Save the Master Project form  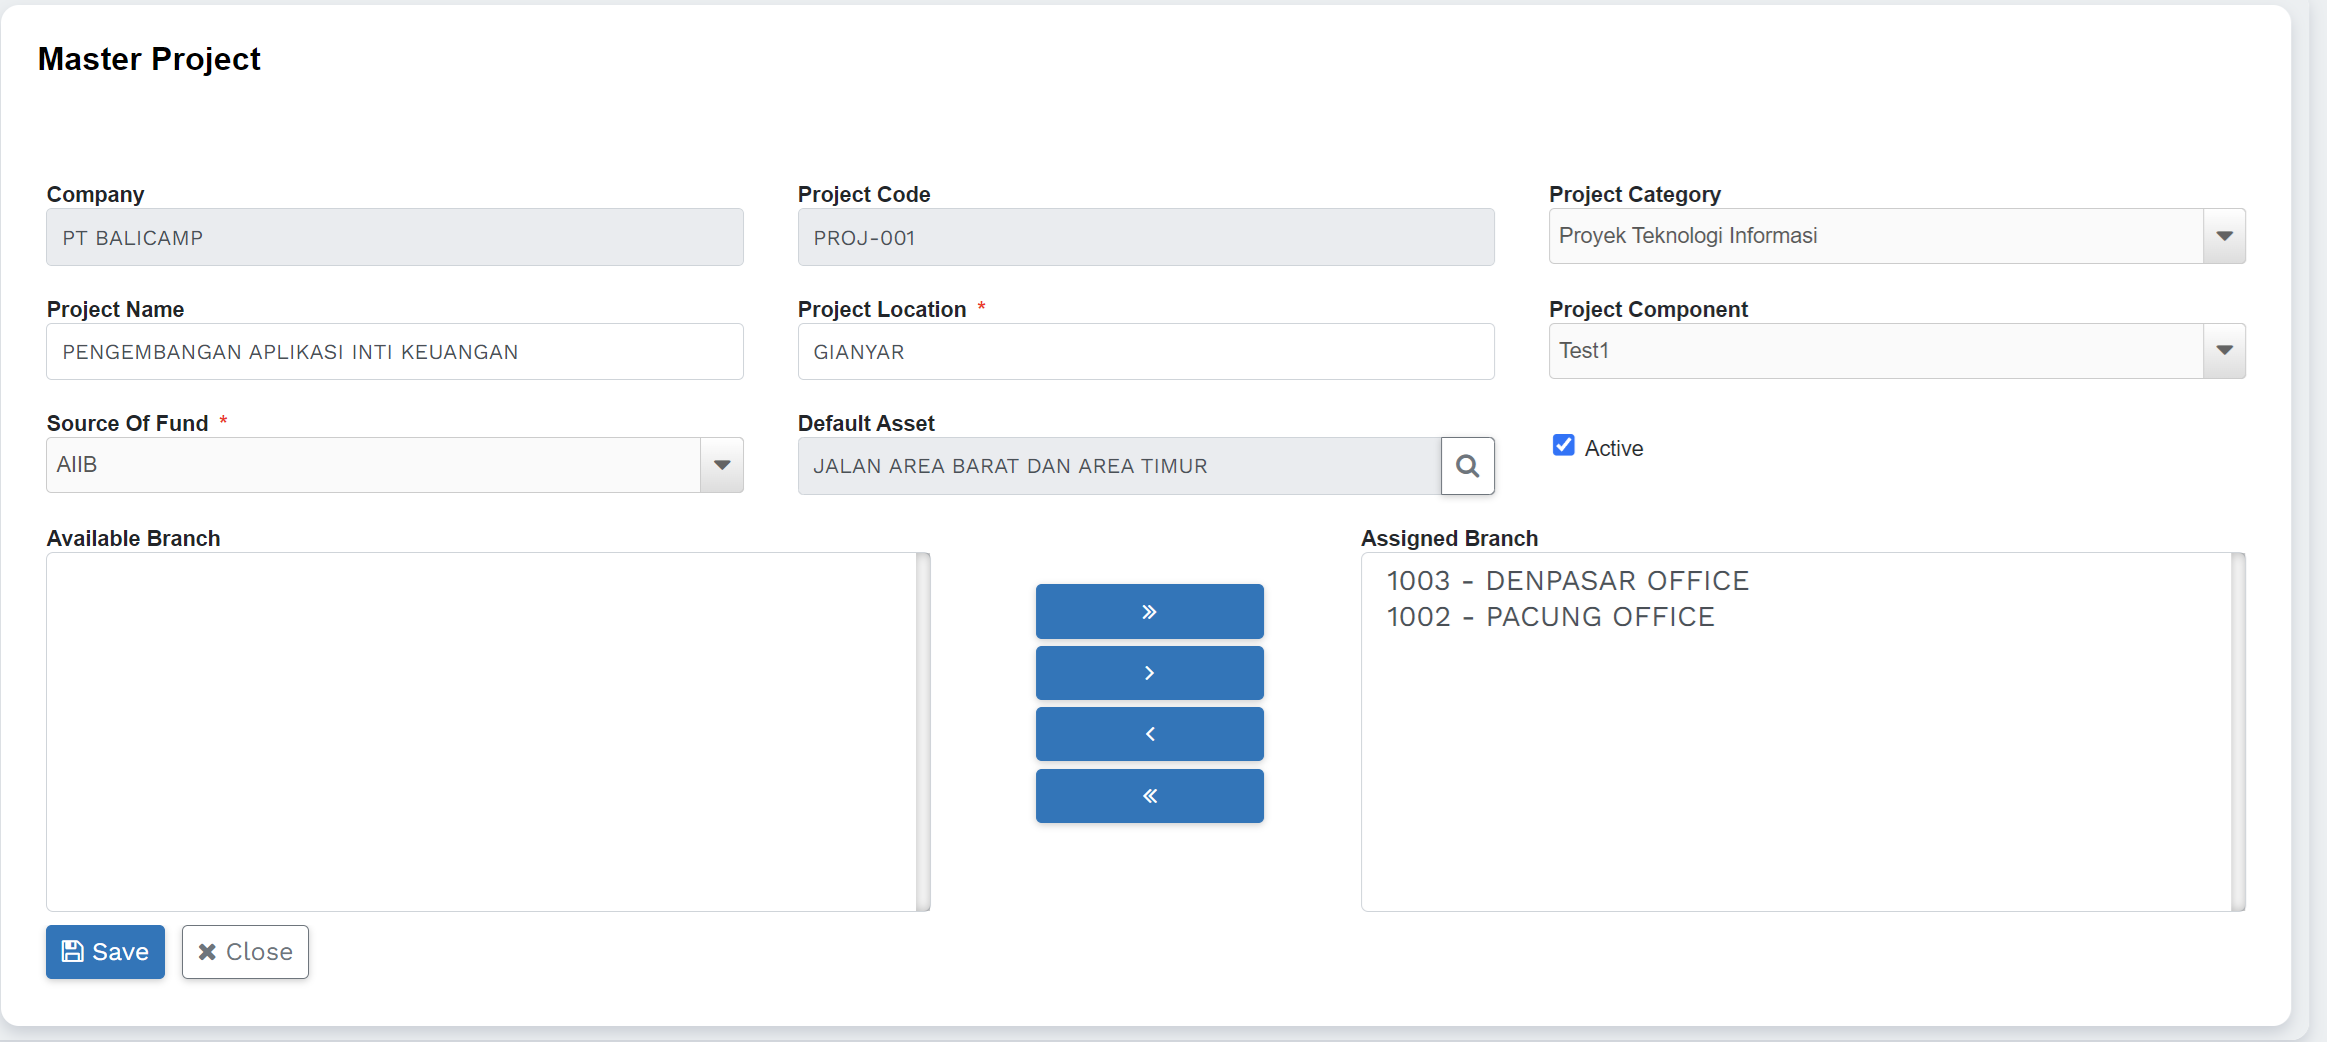(105, 952)
